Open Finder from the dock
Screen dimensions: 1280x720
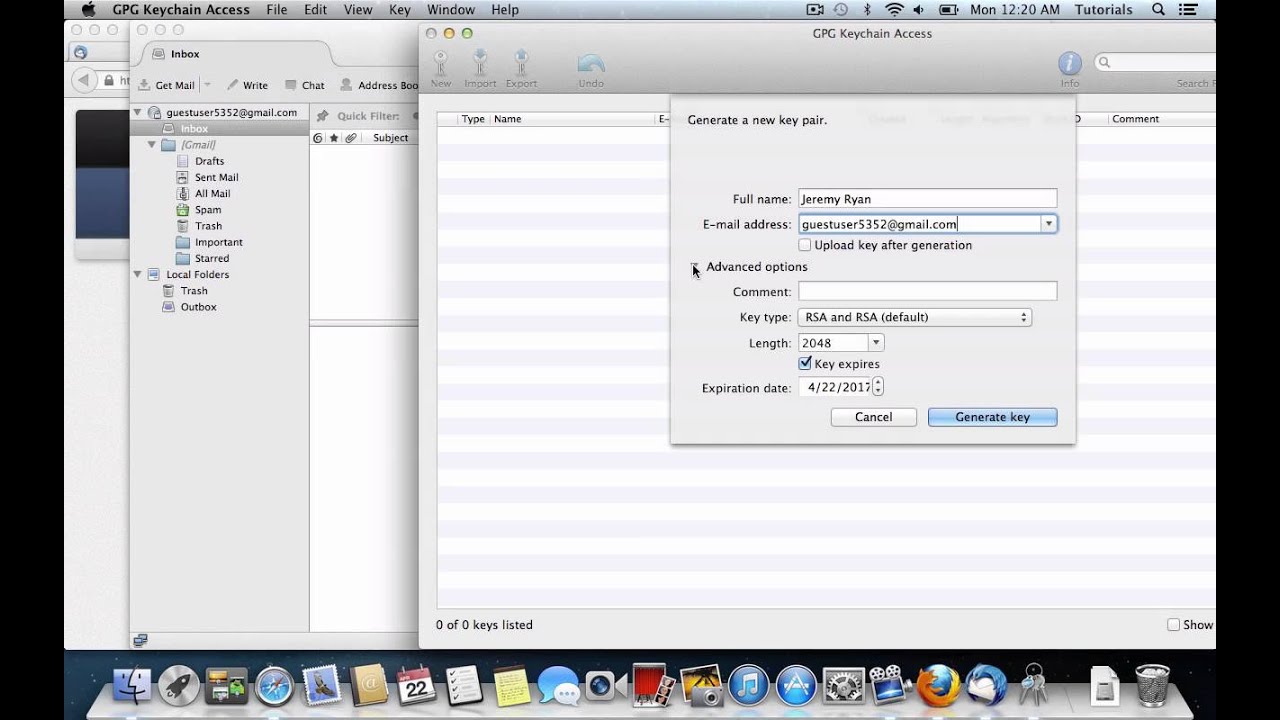pyautogui.click(x=133, y=686)
